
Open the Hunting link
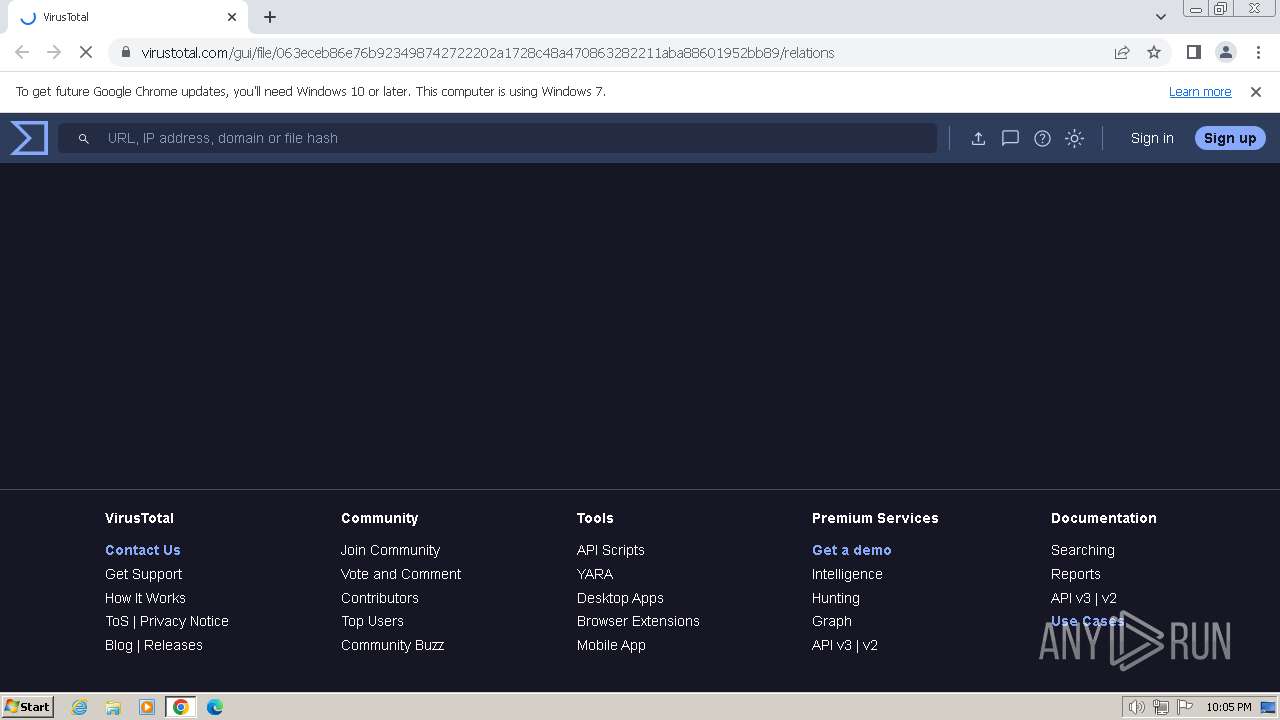point(836,598)
